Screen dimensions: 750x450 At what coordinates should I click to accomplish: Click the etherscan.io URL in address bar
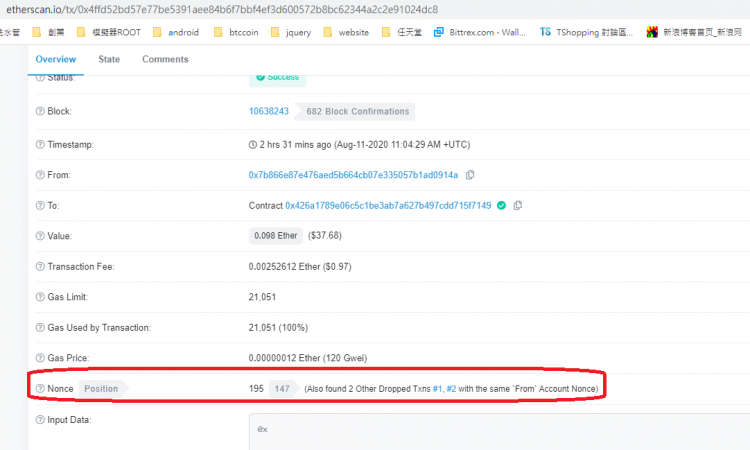click(x=222, y=10)
